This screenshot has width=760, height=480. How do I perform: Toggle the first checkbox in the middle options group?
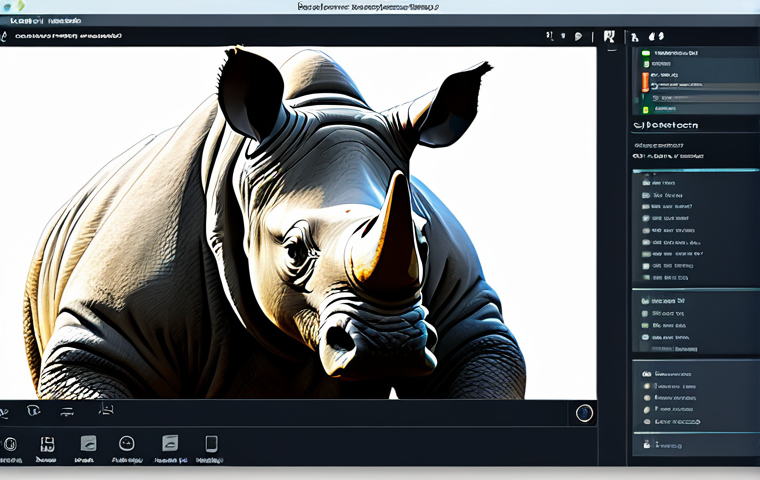645,301
